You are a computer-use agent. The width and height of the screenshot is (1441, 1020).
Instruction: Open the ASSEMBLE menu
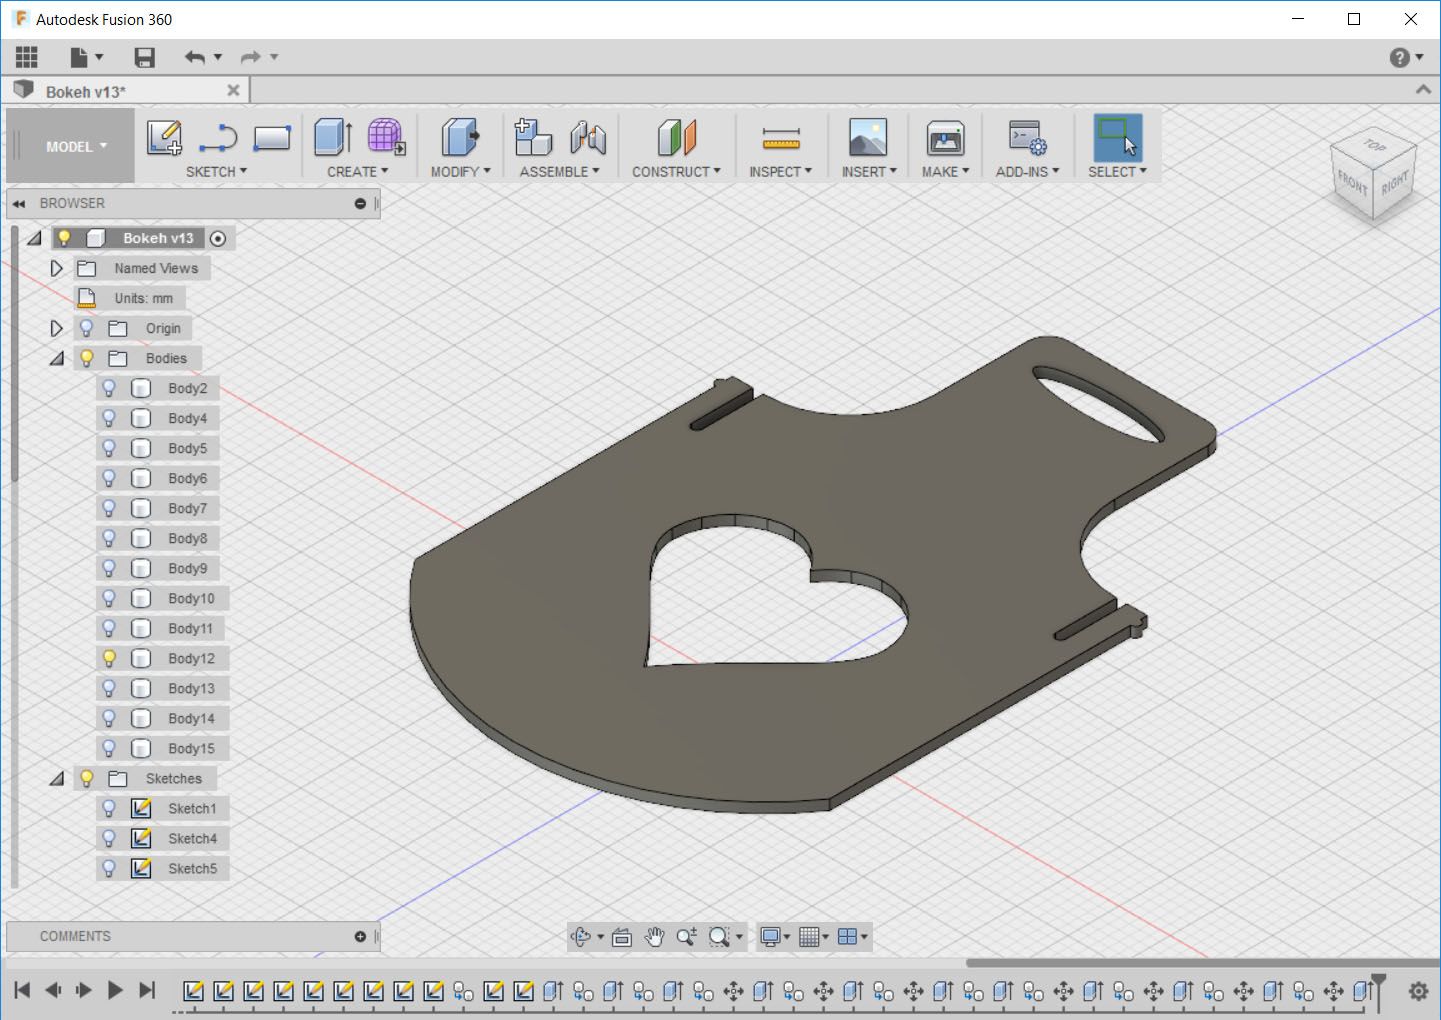pyautogui.click(x=559, y=171)
